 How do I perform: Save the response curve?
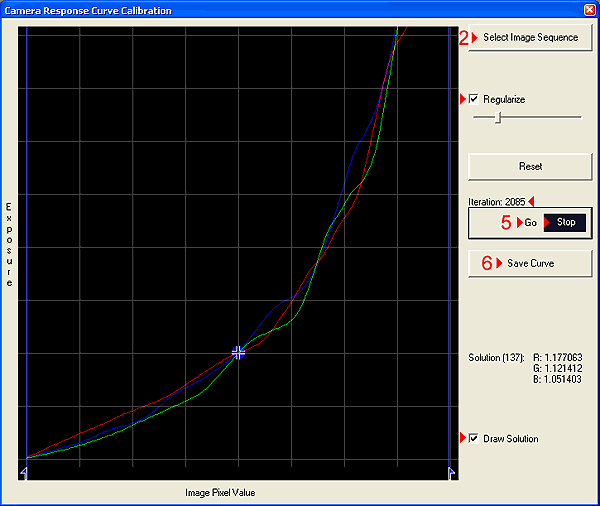click(530, 263)
